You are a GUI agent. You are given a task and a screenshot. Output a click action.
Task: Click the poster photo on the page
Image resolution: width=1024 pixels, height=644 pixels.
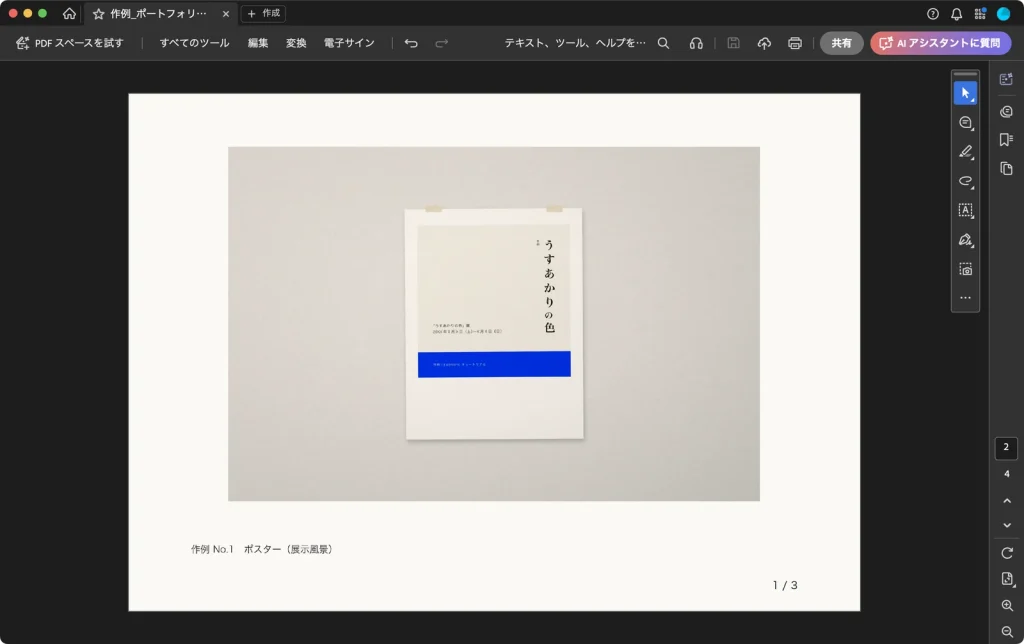click(x=494, y=324)
